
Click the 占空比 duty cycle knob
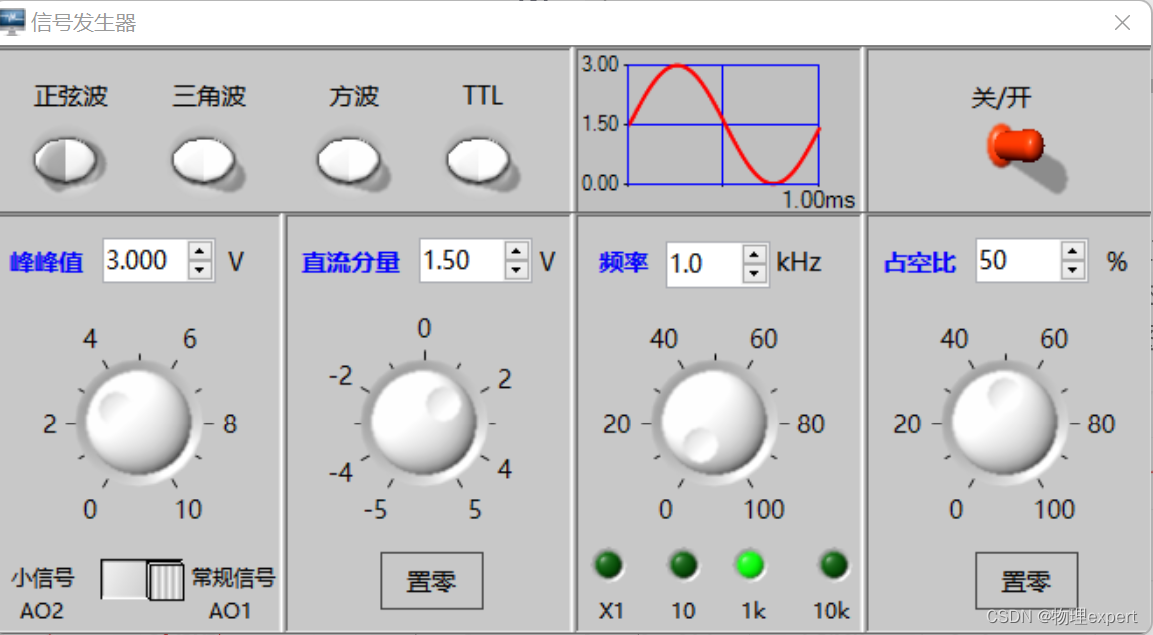pos(1005,423)
